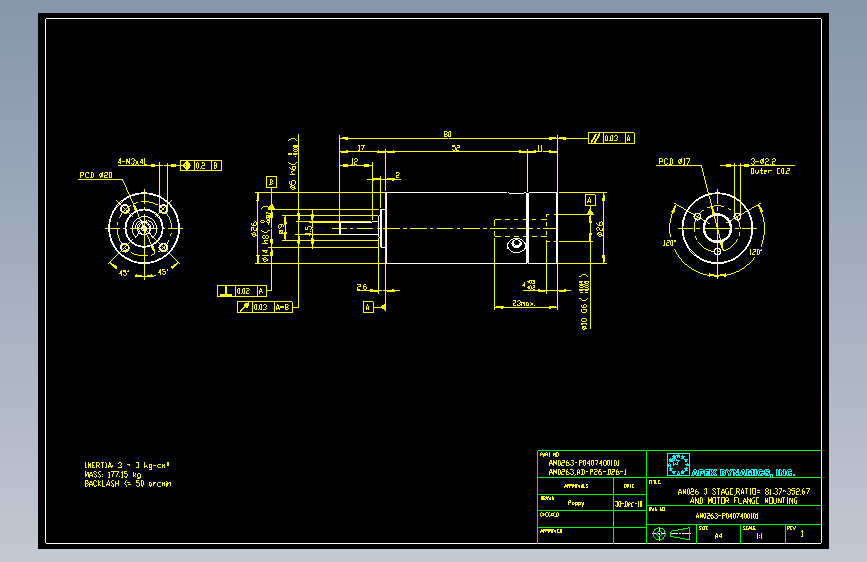Screen dimensions: 867x562
Task: Click the drawn-by name Poppy
Action: 576,503
